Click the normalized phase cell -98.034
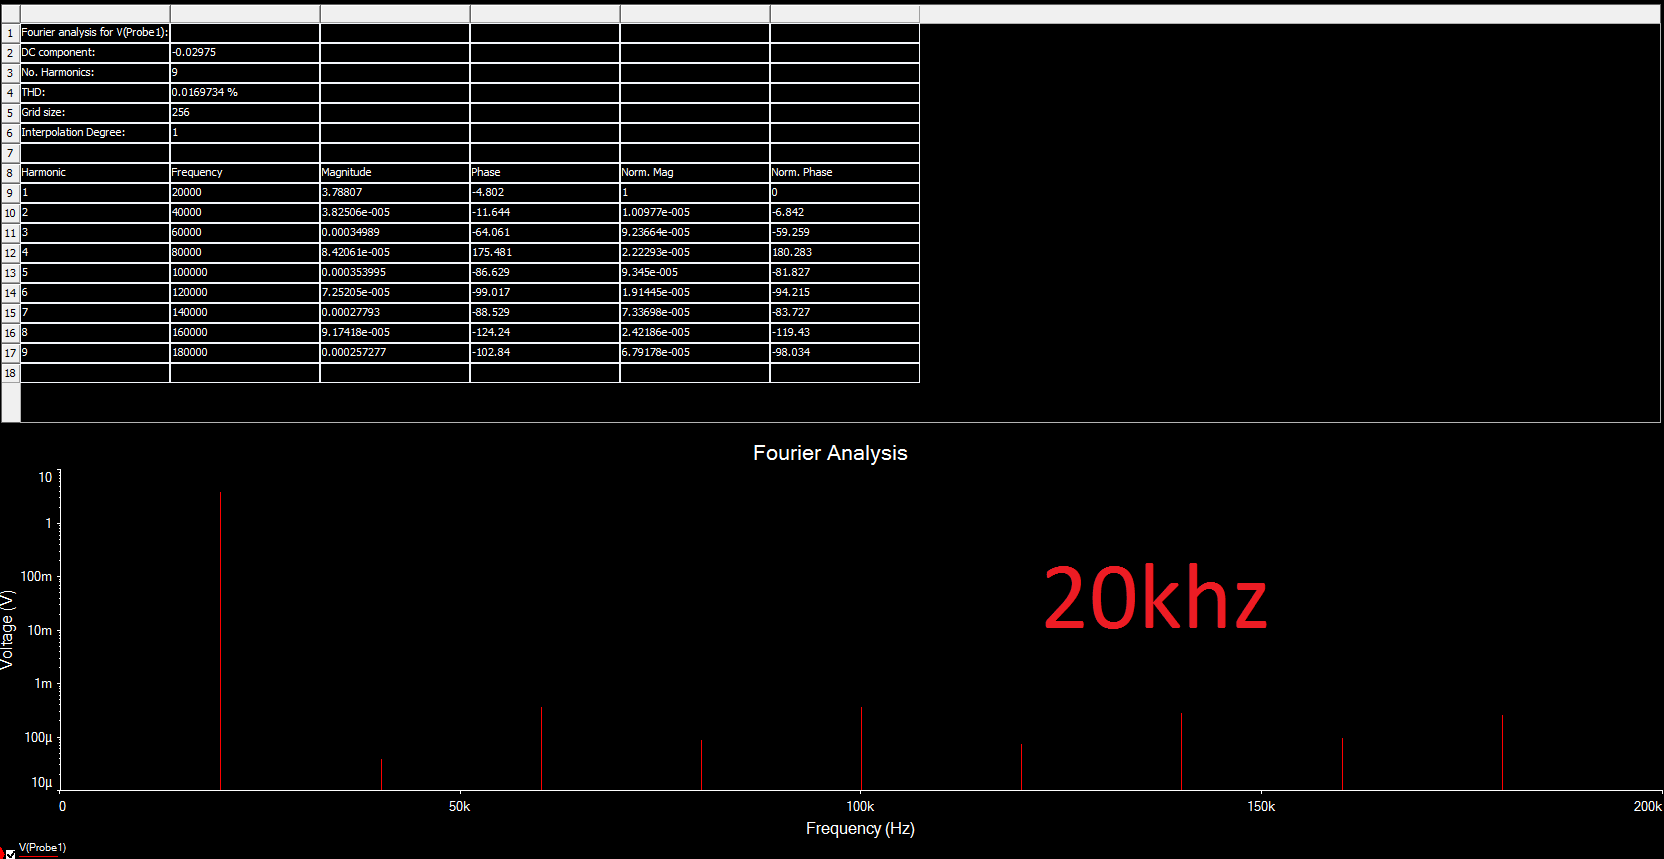The image size is (1664, 859). tap(845, 353)
